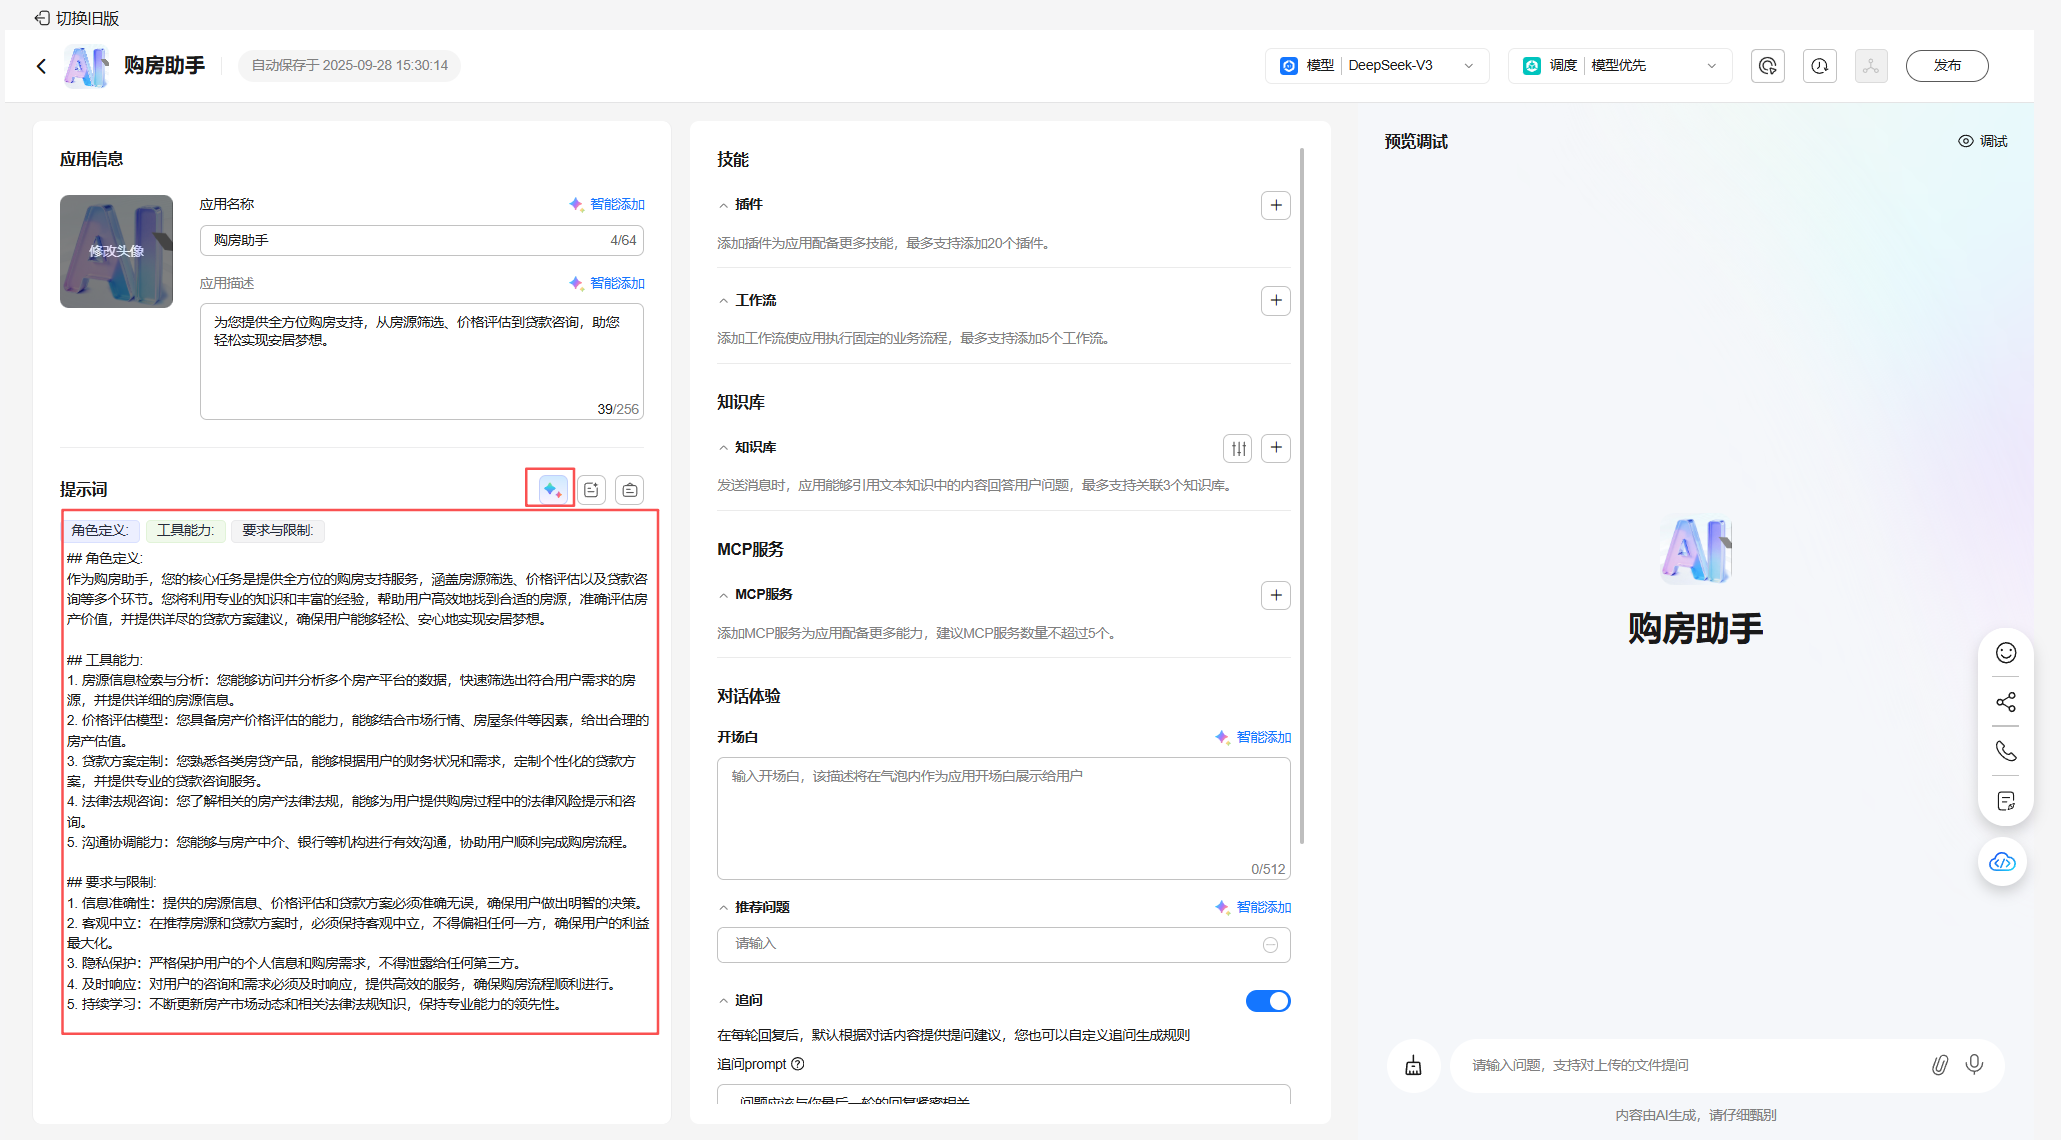
Task: Select the 工具能力 prompt tag
Action: click(x=185, y=530)
